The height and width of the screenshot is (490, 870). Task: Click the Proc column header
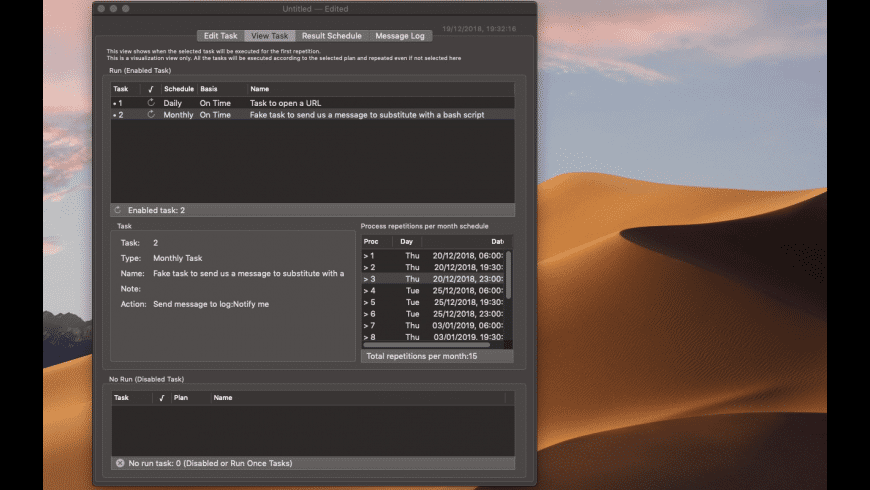click(377, 241)
